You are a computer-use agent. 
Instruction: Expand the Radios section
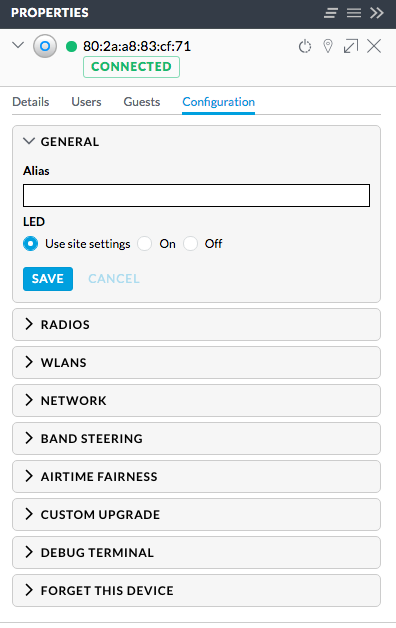tap(196, 324)
